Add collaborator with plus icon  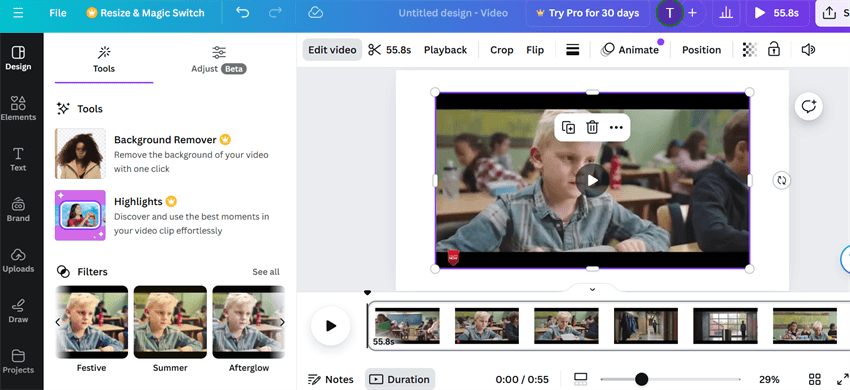tap(692, 13)
